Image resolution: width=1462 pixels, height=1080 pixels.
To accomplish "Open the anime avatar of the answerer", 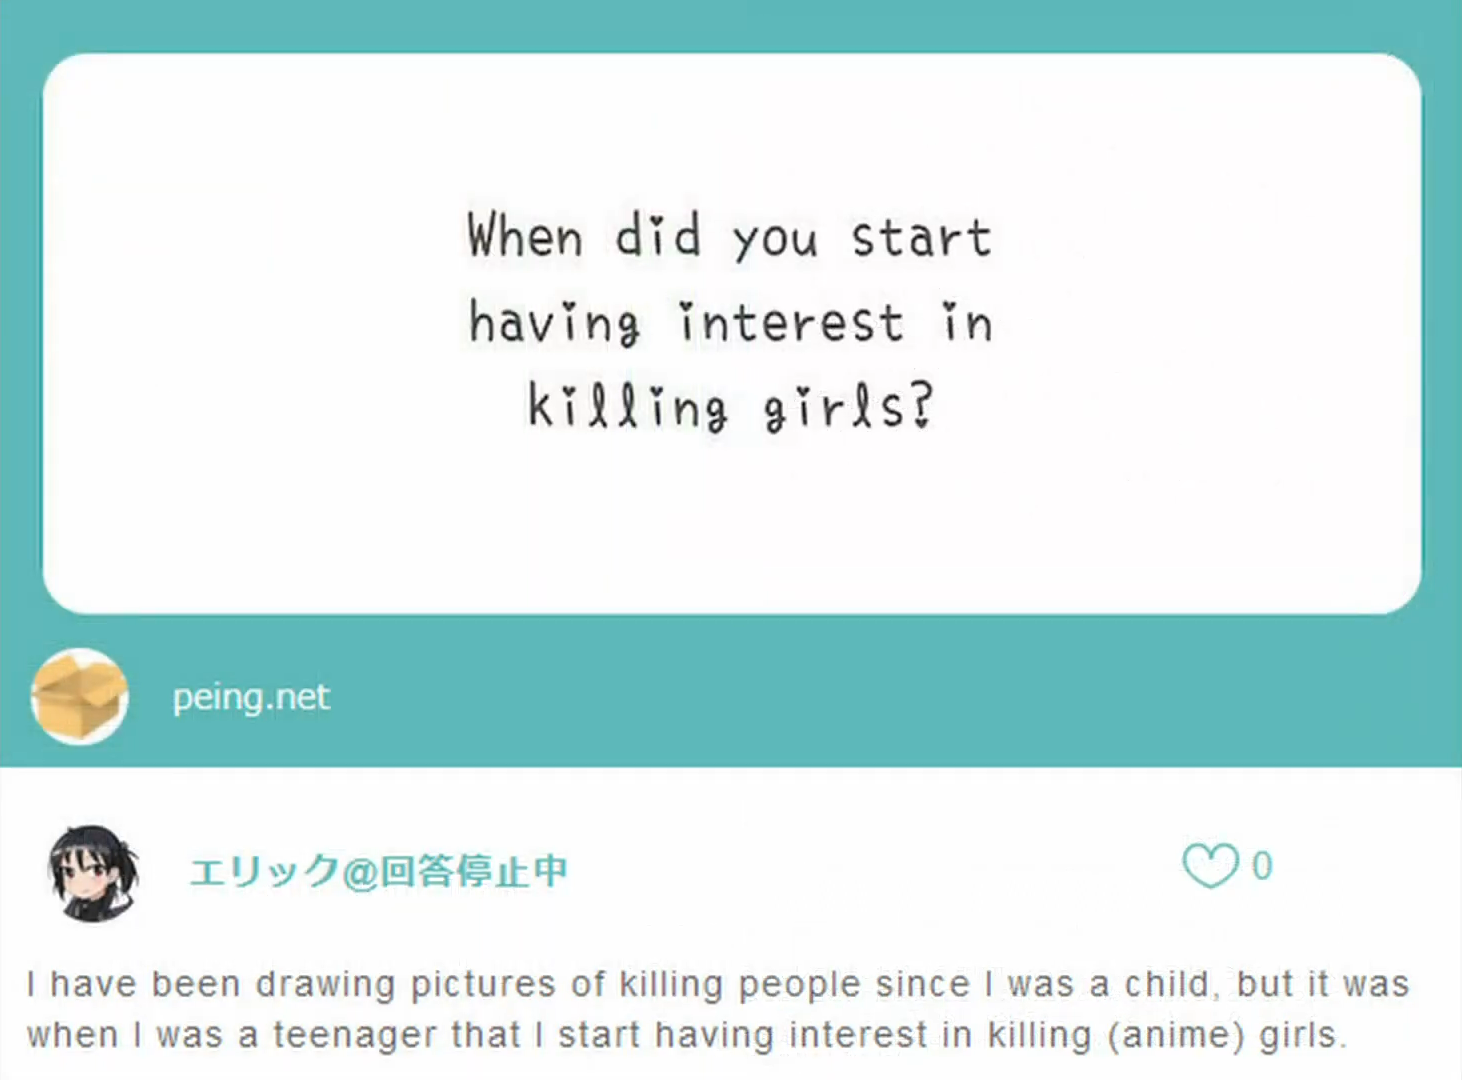I will coord(93,873).
